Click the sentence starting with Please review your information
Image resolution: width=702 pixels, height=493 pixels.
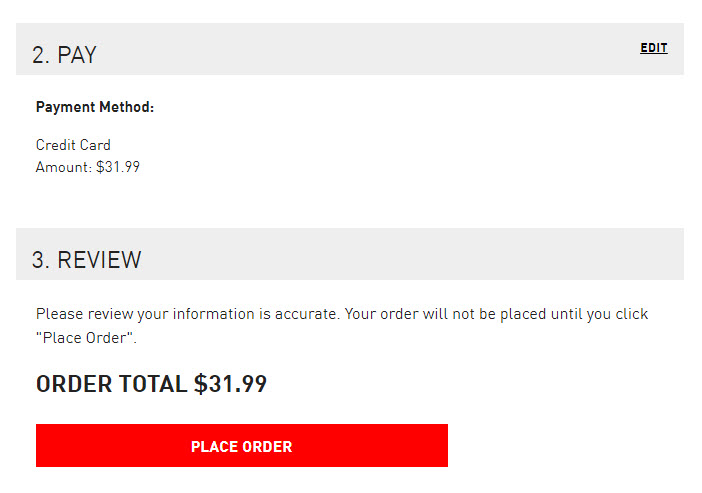pos(188,314)
